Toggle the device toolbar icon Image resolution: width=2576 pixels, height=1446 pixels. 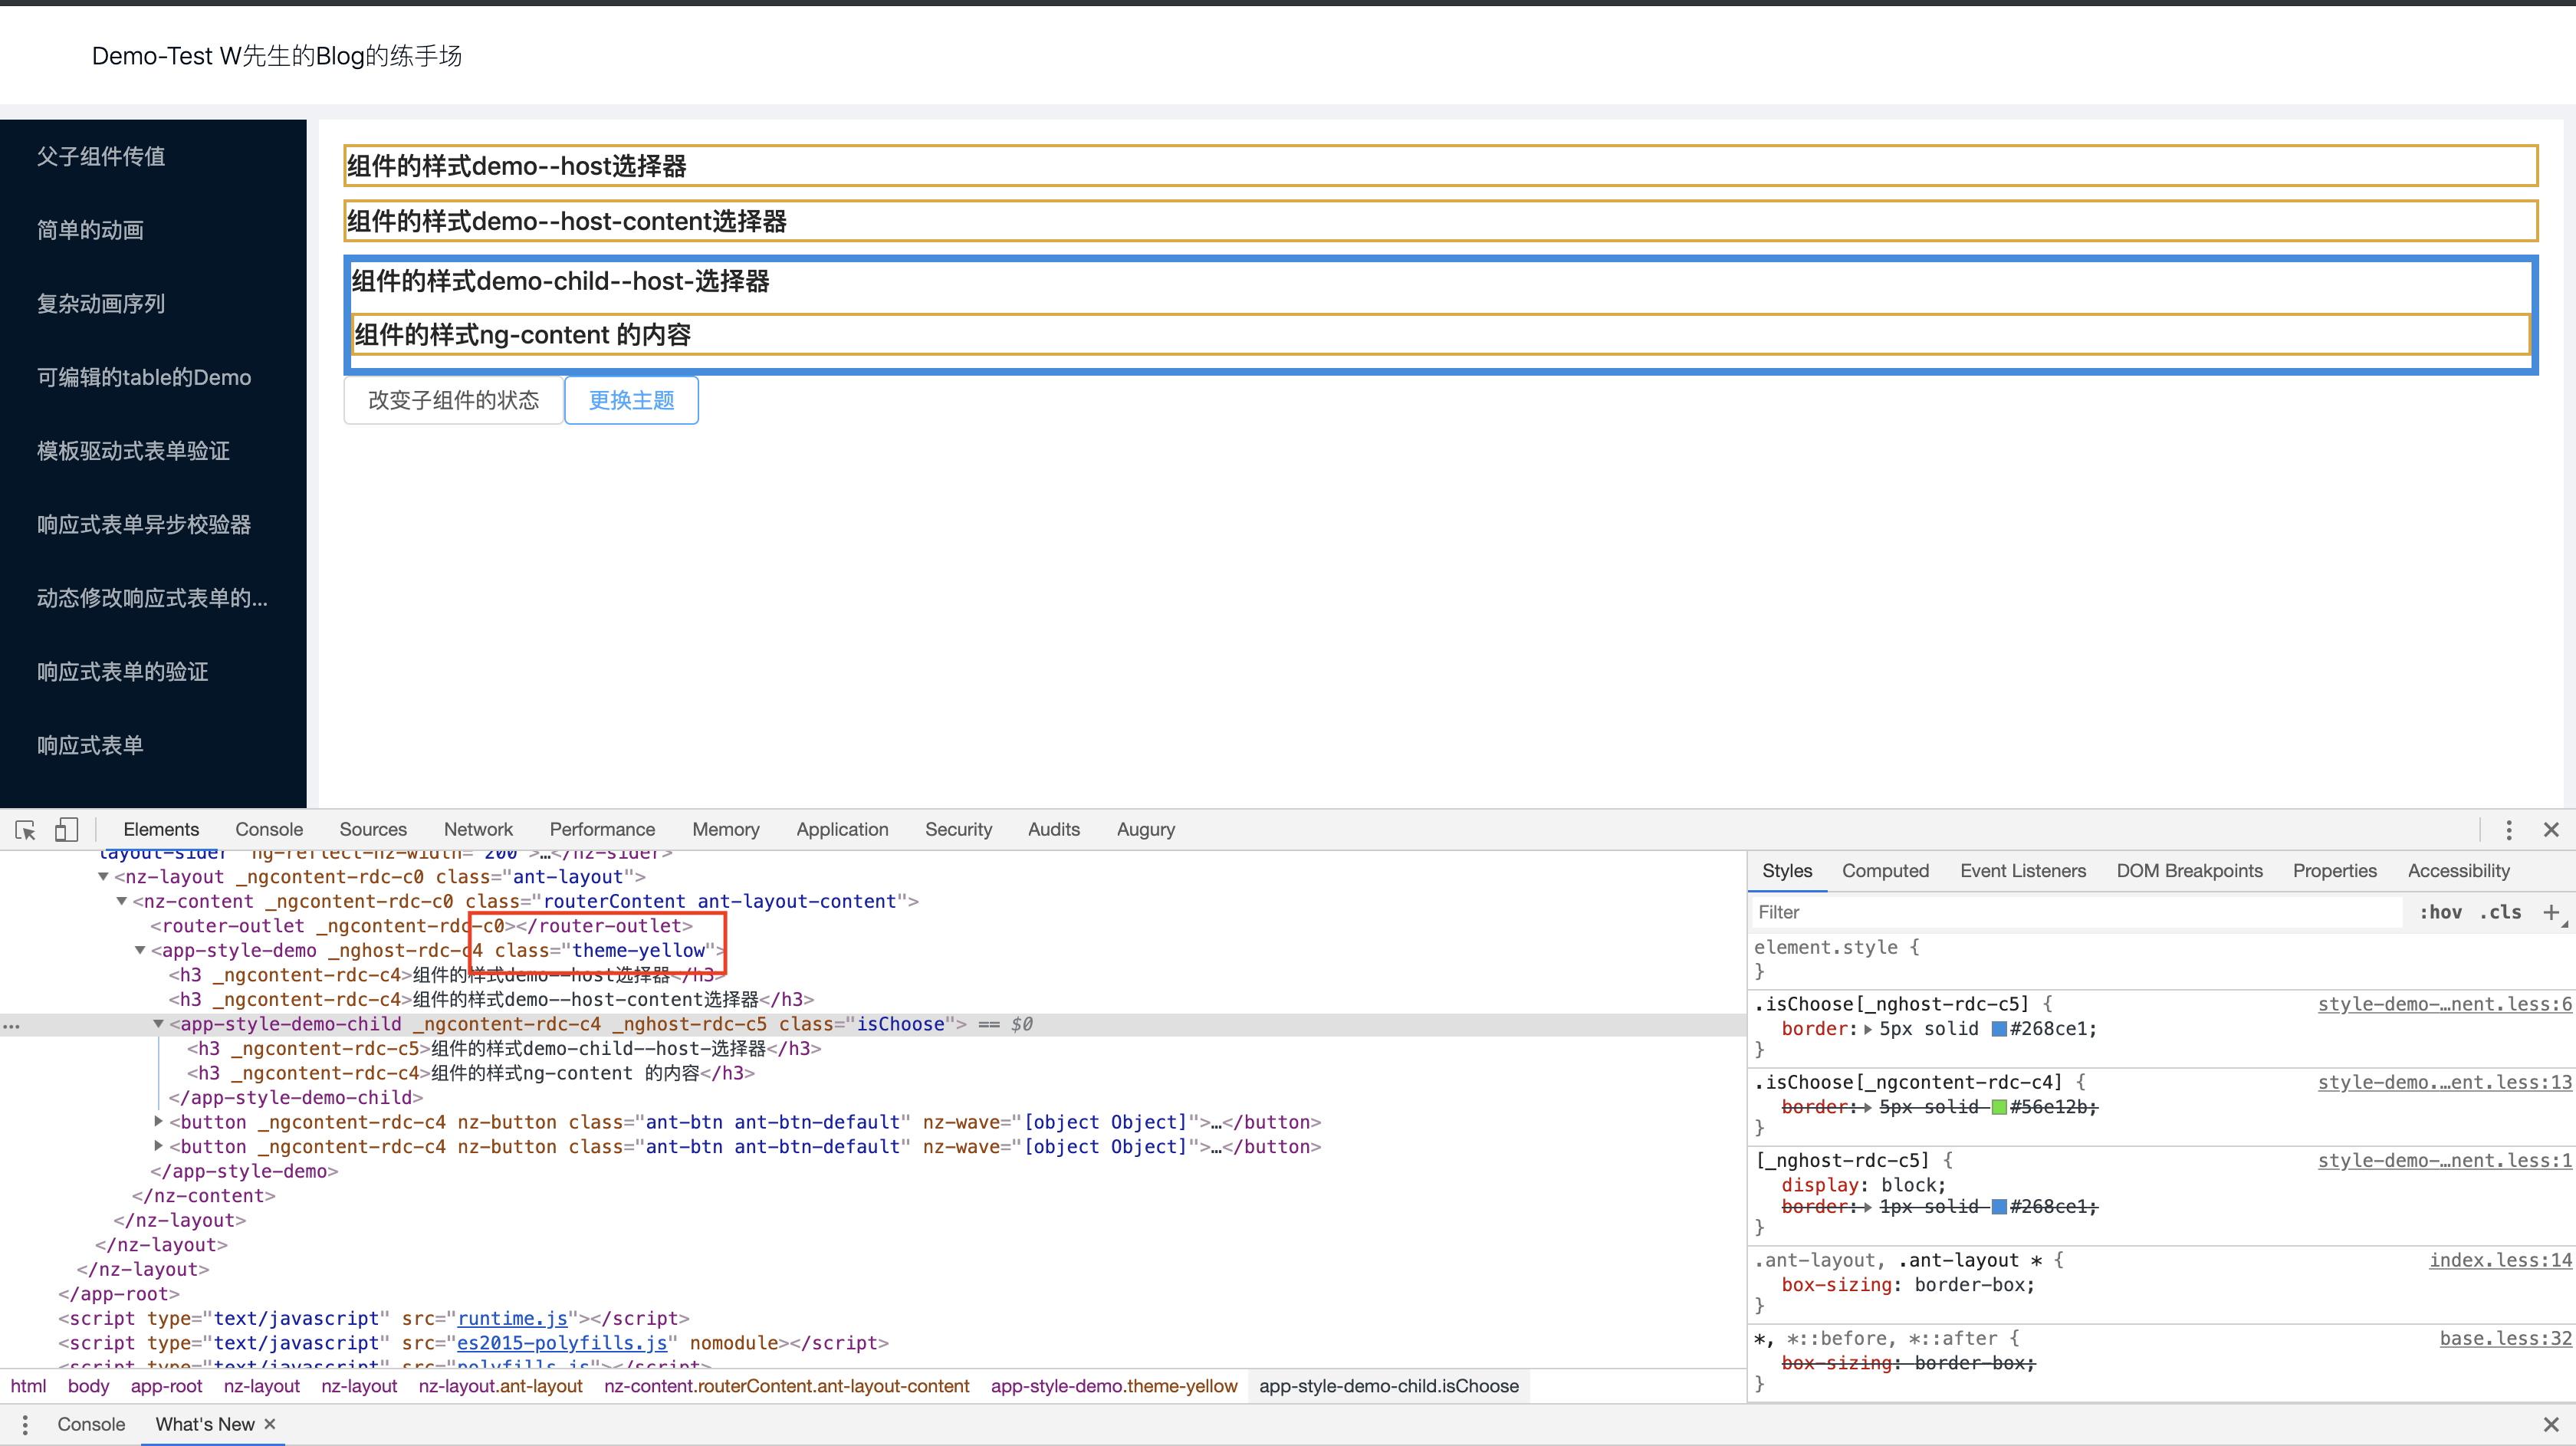point(66,830)
